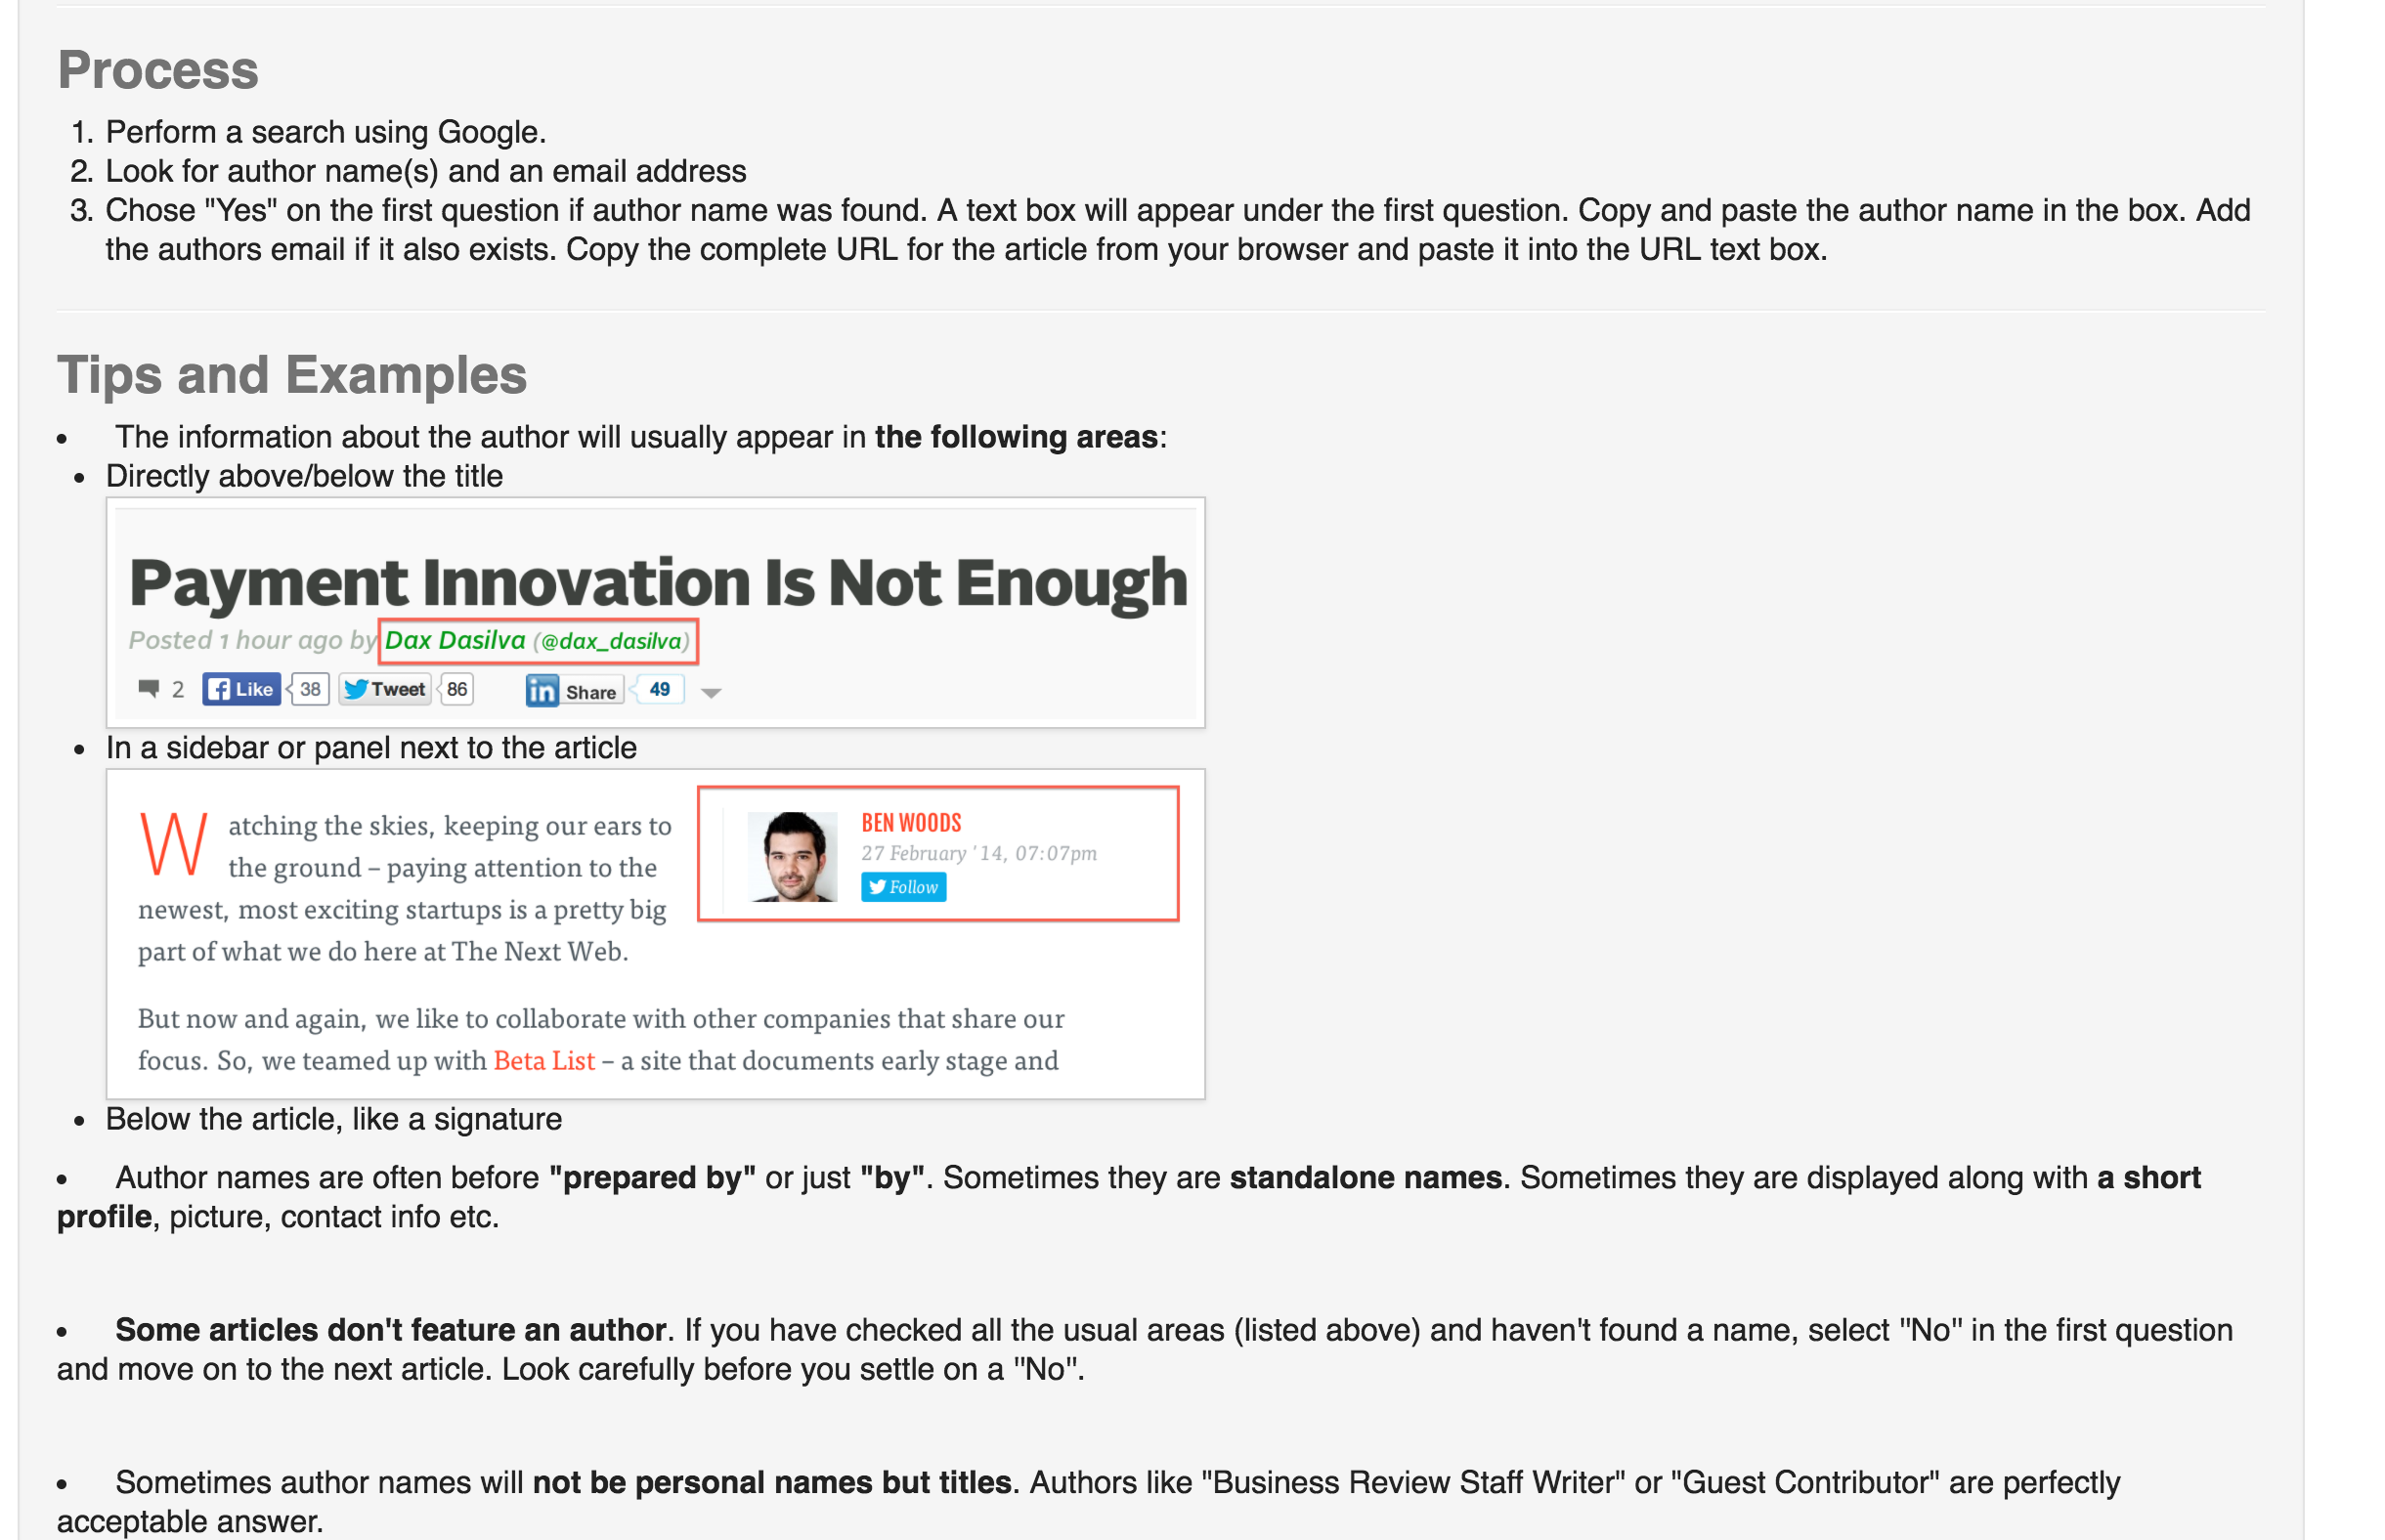Click the Payment Innovation Is Not Enough headline
This screenshot has width=2385, height=1540.
pos(658,583)
